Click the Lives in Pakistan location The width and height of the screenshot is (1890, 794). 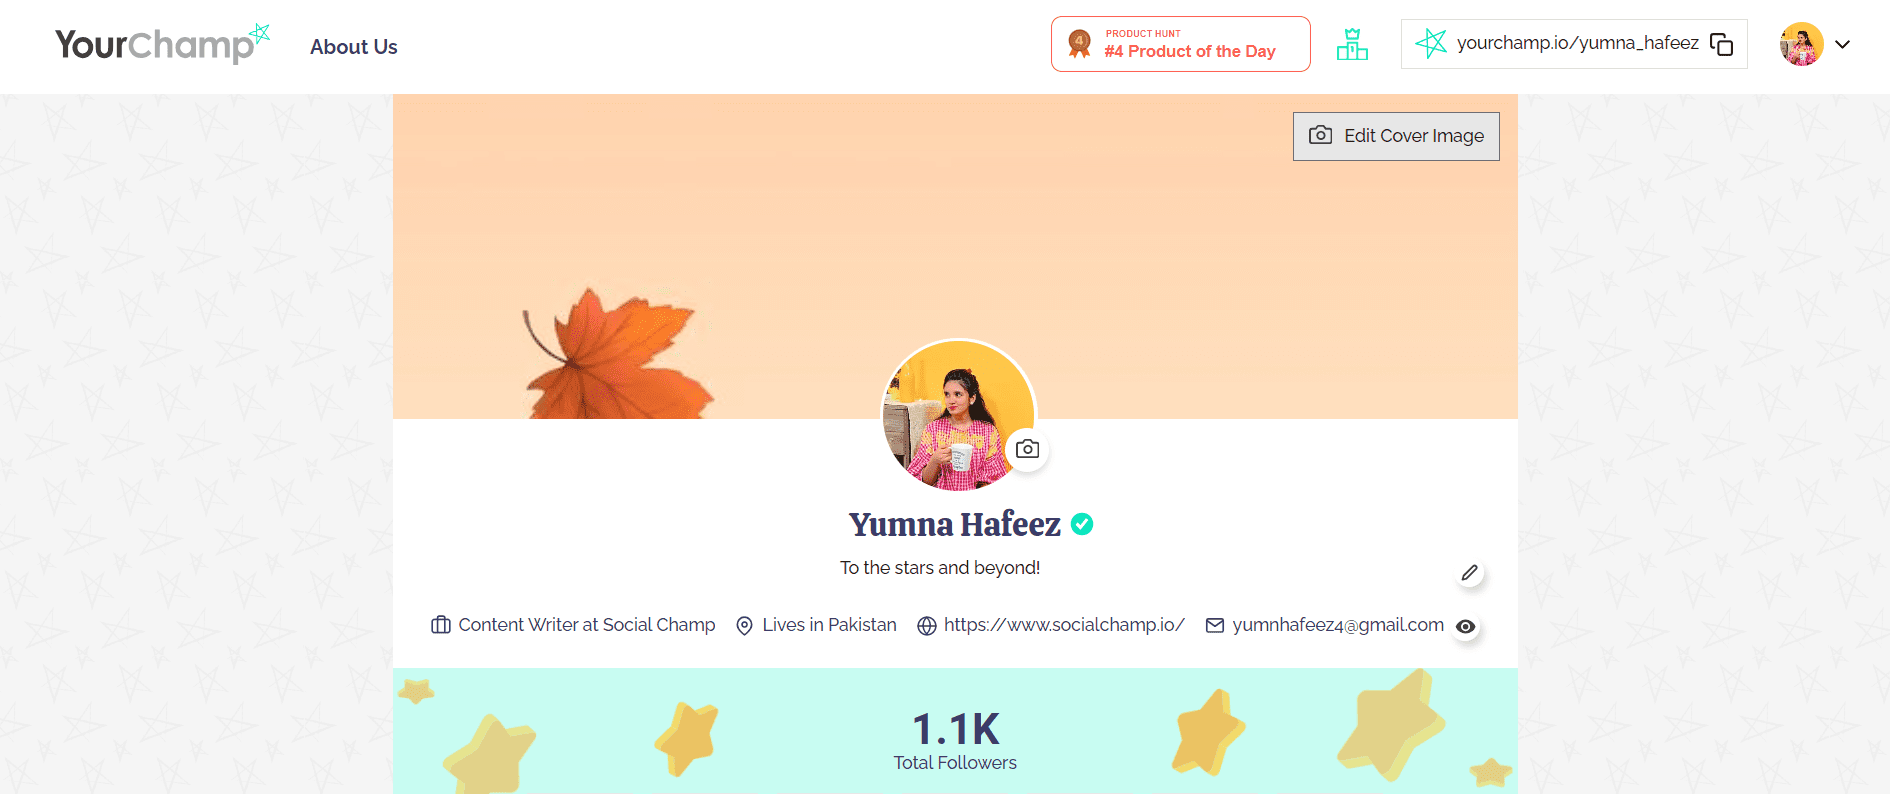(x=828, y=625)
